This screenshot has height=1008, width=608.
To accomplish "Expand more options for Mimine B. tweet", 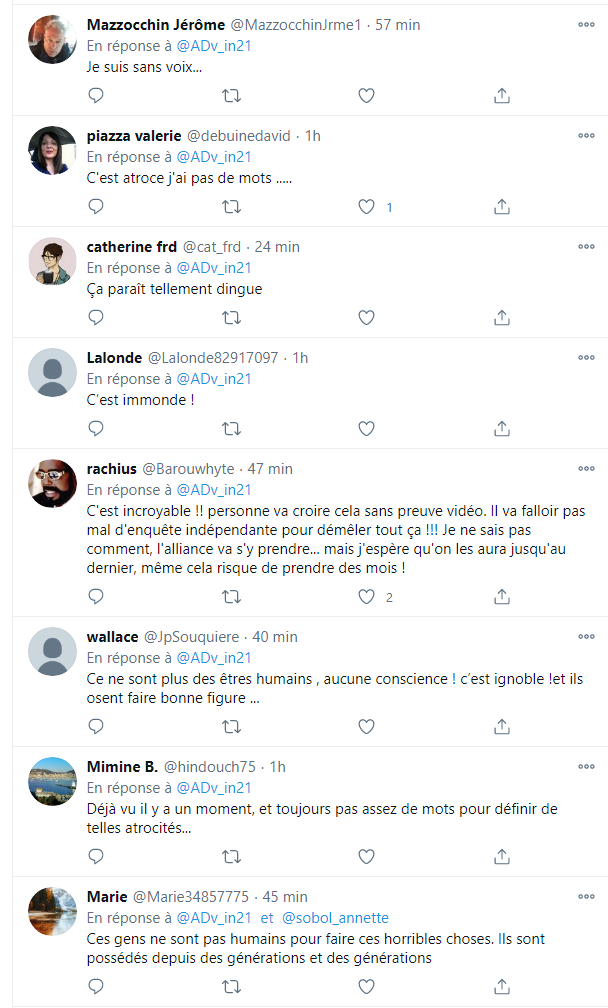I will click(586, 766).
